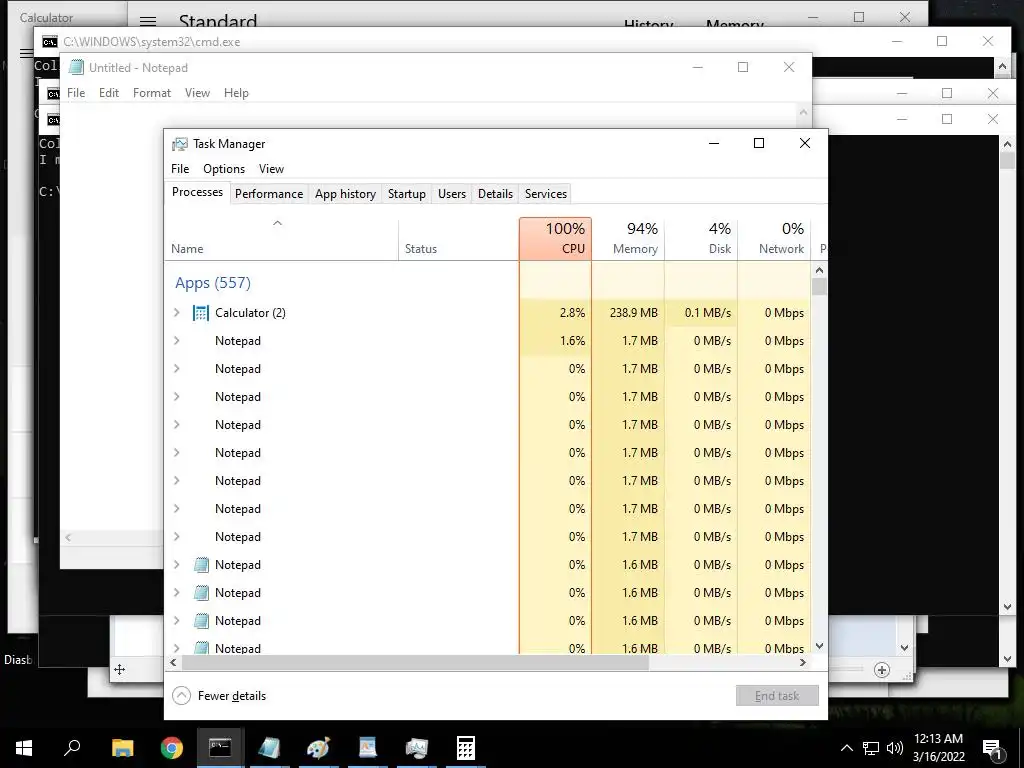Open notification center icon

point(992,749)
